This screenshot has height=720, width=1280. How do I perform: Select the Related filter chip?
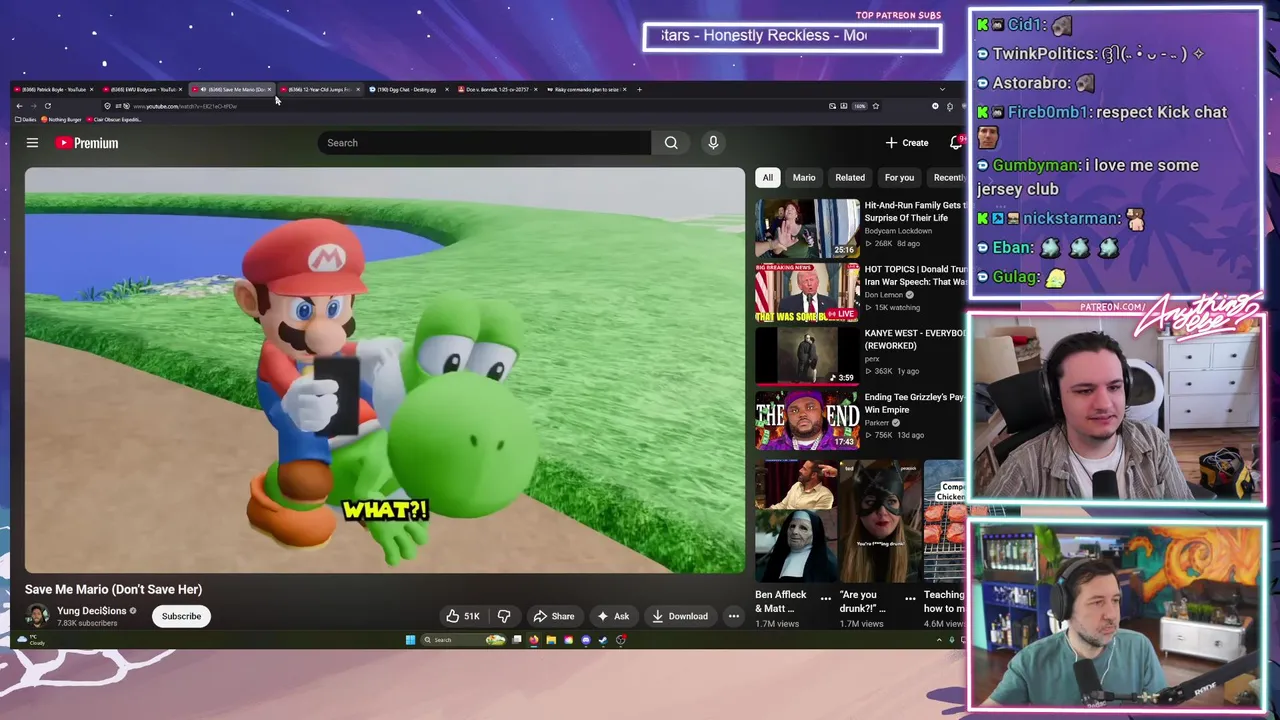tap(850, 177)
